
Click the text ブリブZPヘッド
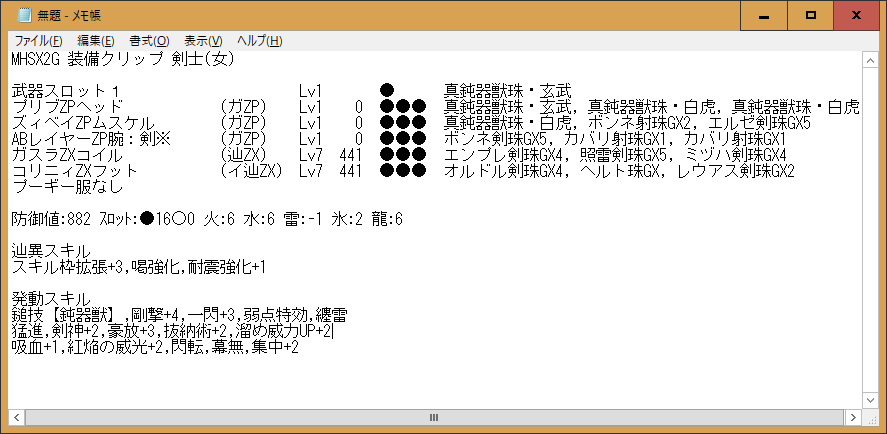coord(67,106)
